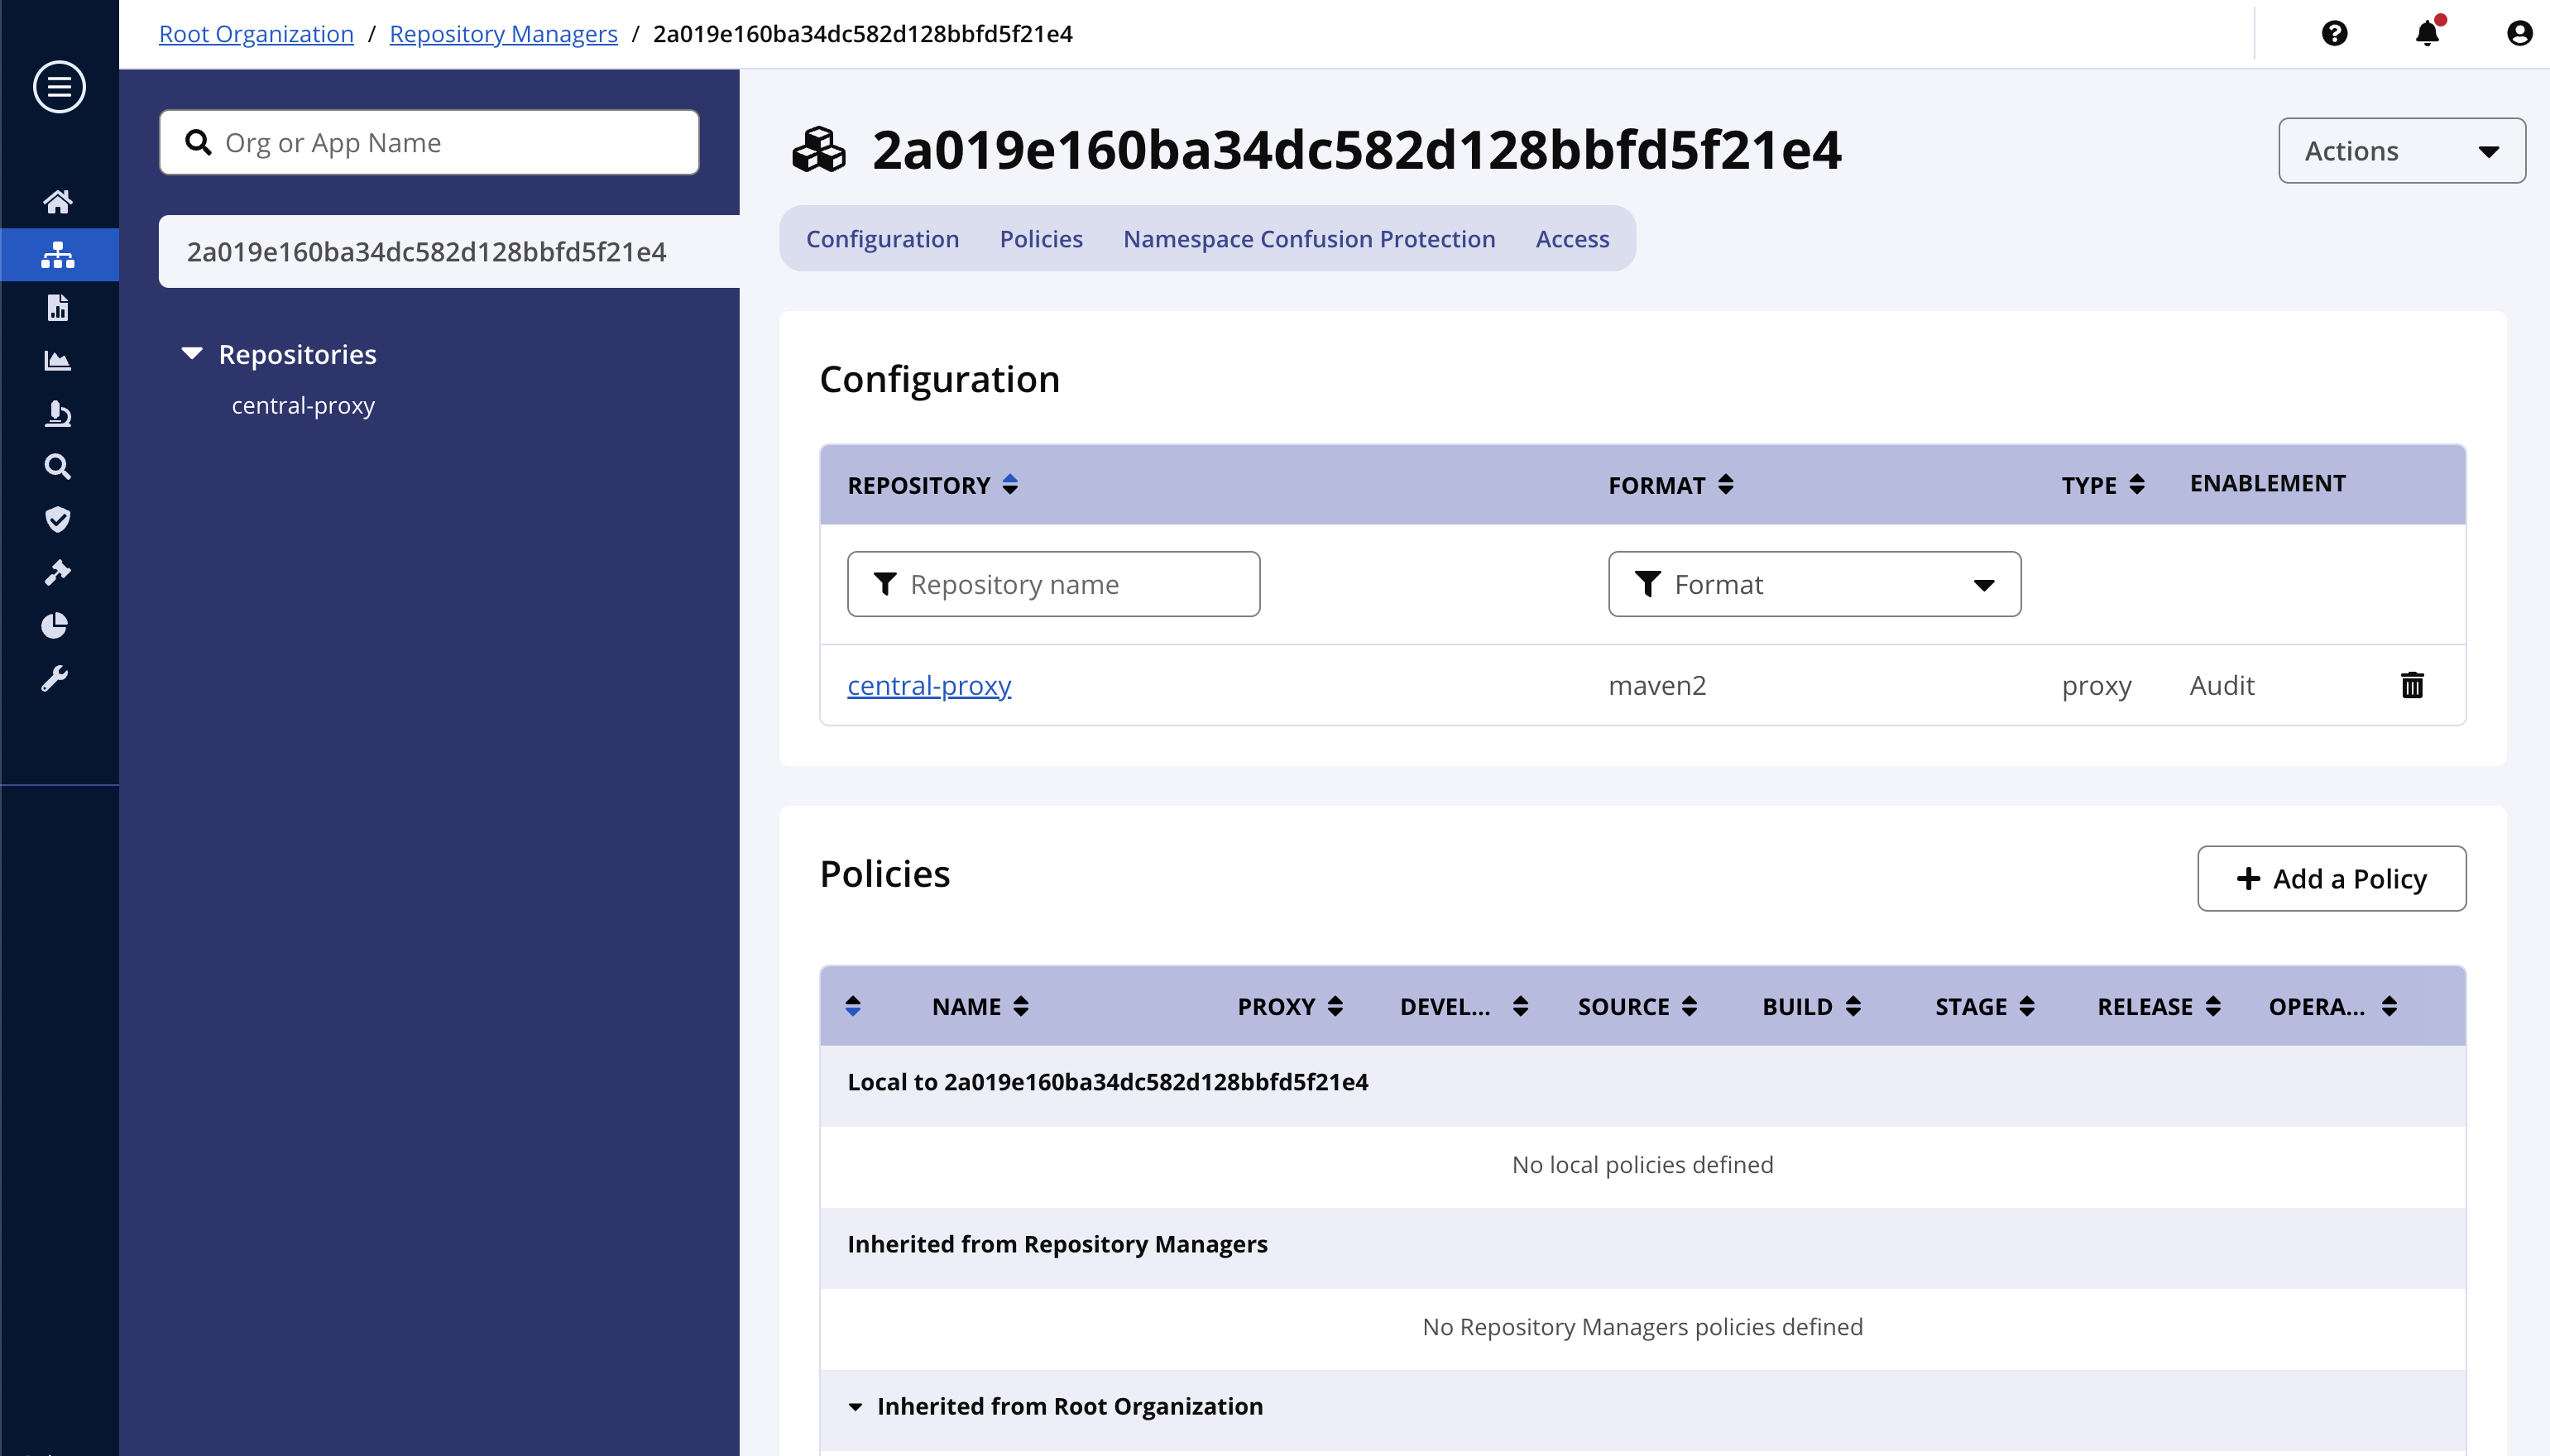
Task: Sort policies table by Source column
Action: tap(1638, 1006)
